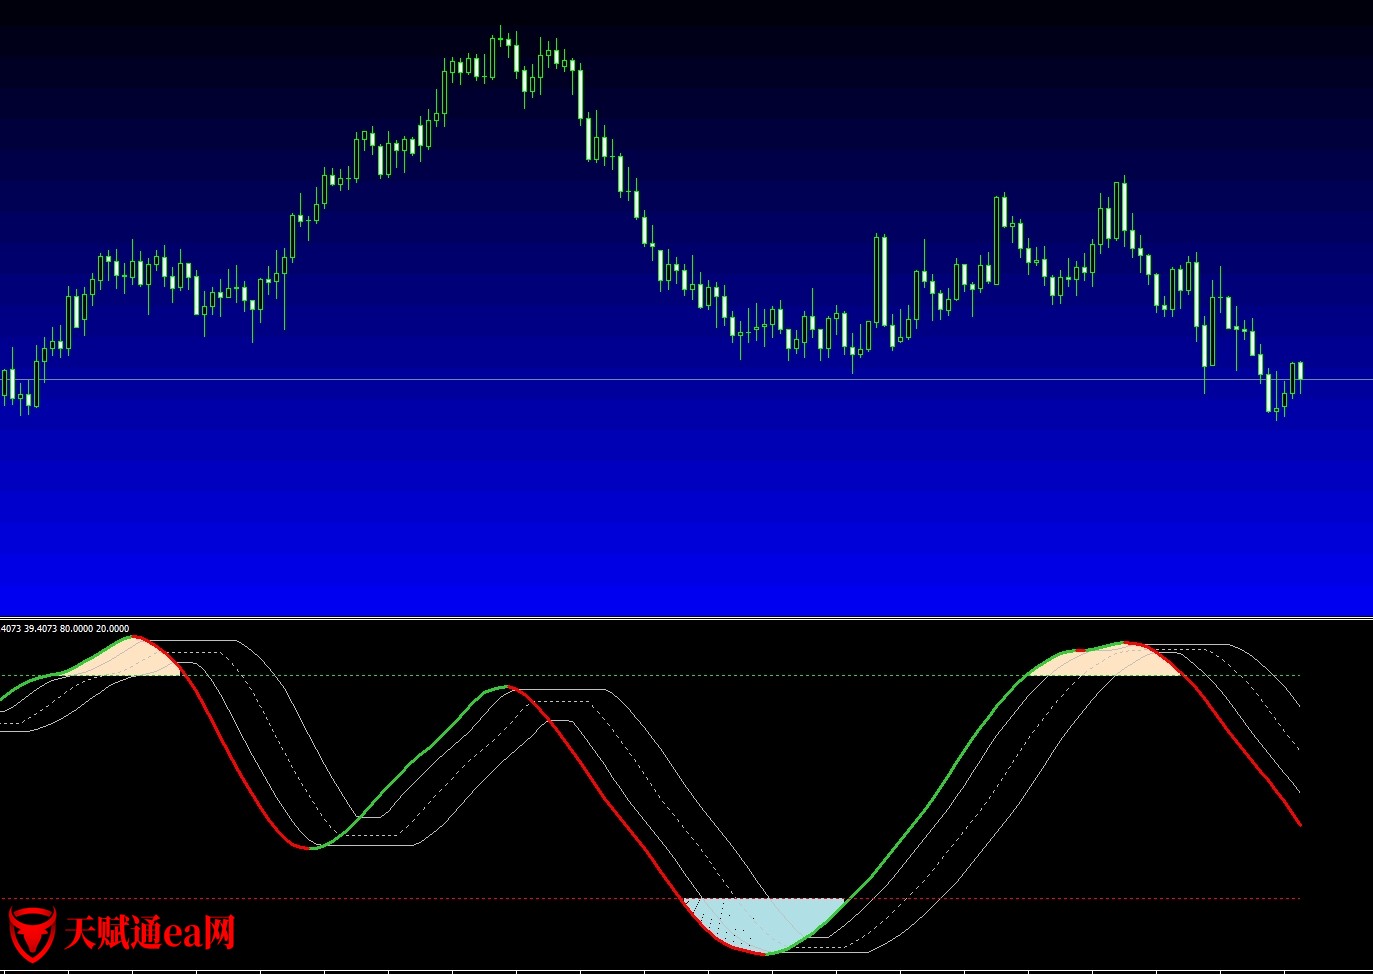Click the first candlestick at far left
Image resolution: width=1373 pixels, height=974 pixels.
click(x=5, y=384)
